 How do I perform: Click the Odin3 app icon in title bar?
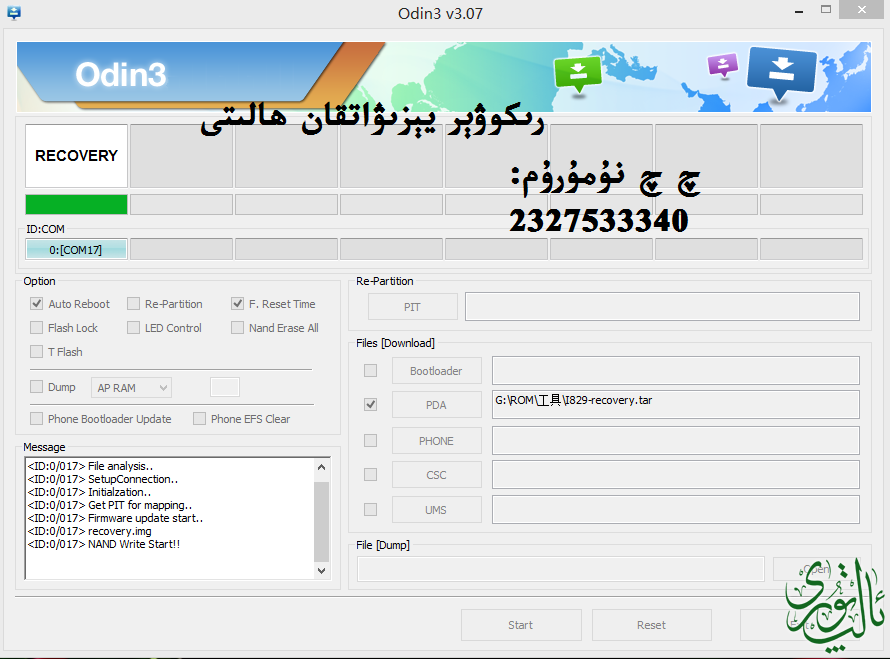point(14,12)
